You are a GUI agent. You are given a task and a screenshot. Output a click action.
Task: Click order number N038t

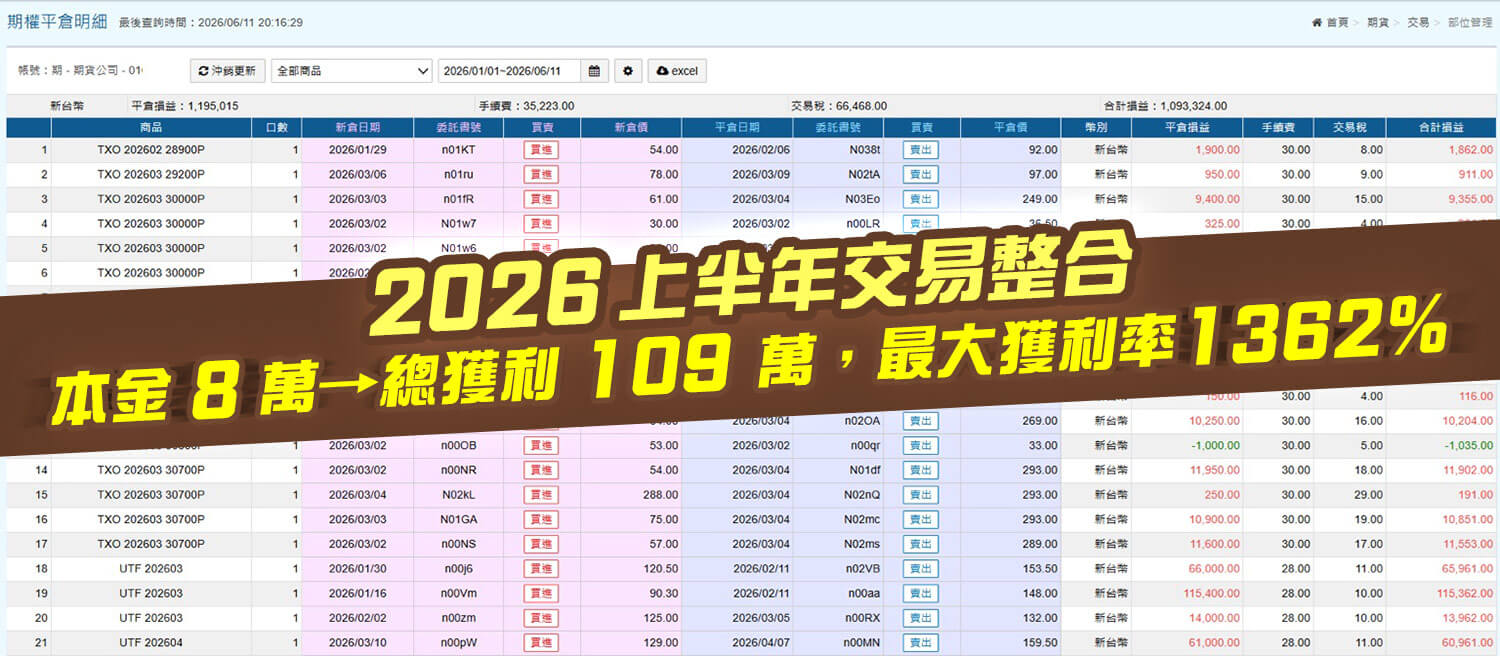pos(863,150)
